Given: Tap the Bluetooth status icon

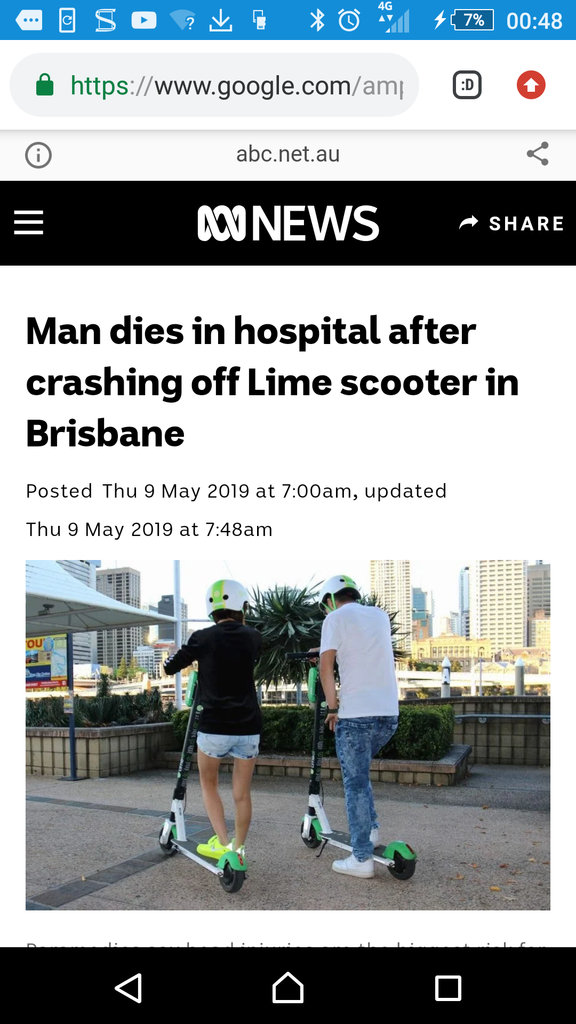Looking at the screenshot, I should point(317,20).
